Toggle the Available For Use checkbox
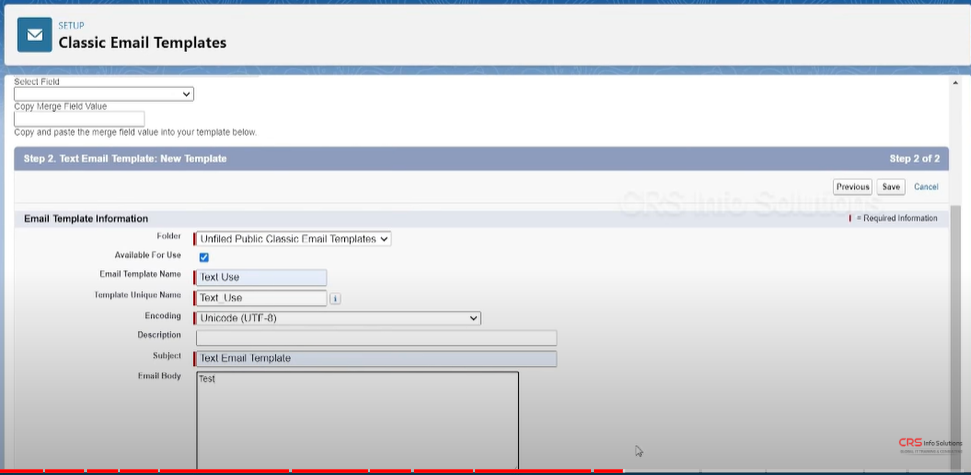The width and height of the screenshot is (971, 475). (204, 257)
